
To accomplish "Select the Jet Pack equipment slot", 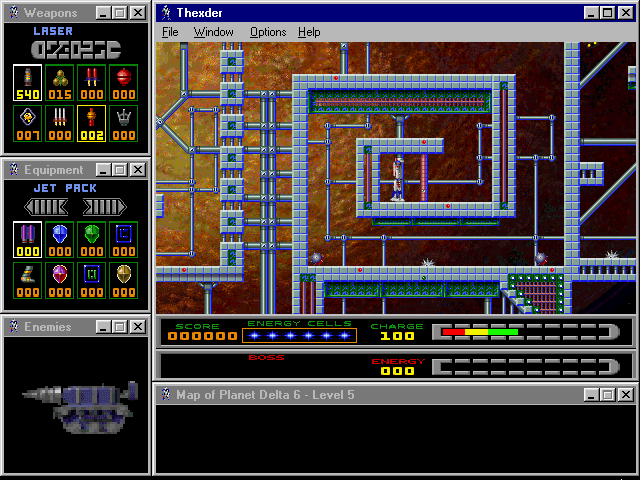I will coord(27,240).
